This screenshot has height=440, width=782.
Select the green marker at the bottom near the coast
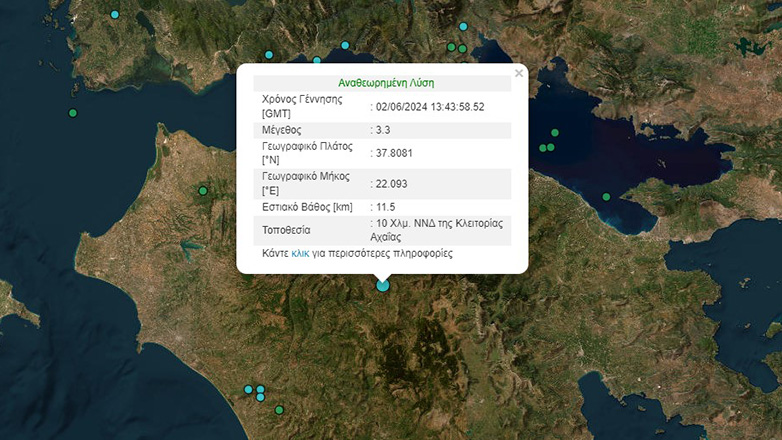(279, 410)
